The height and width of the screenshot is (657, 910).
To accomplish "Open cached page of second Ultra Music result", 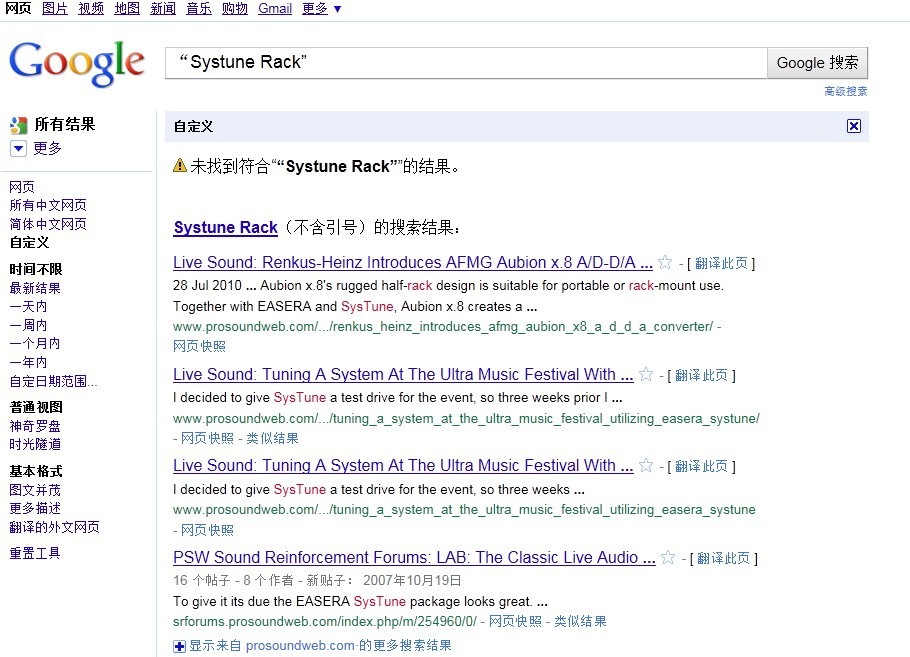I will point(207,530).
